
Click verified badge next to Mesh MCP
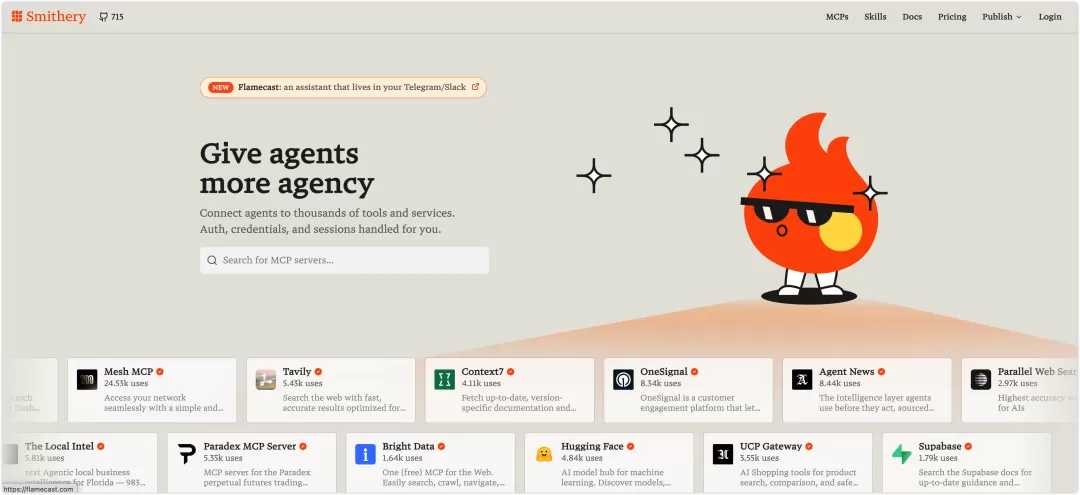click(x=160, y=372)
